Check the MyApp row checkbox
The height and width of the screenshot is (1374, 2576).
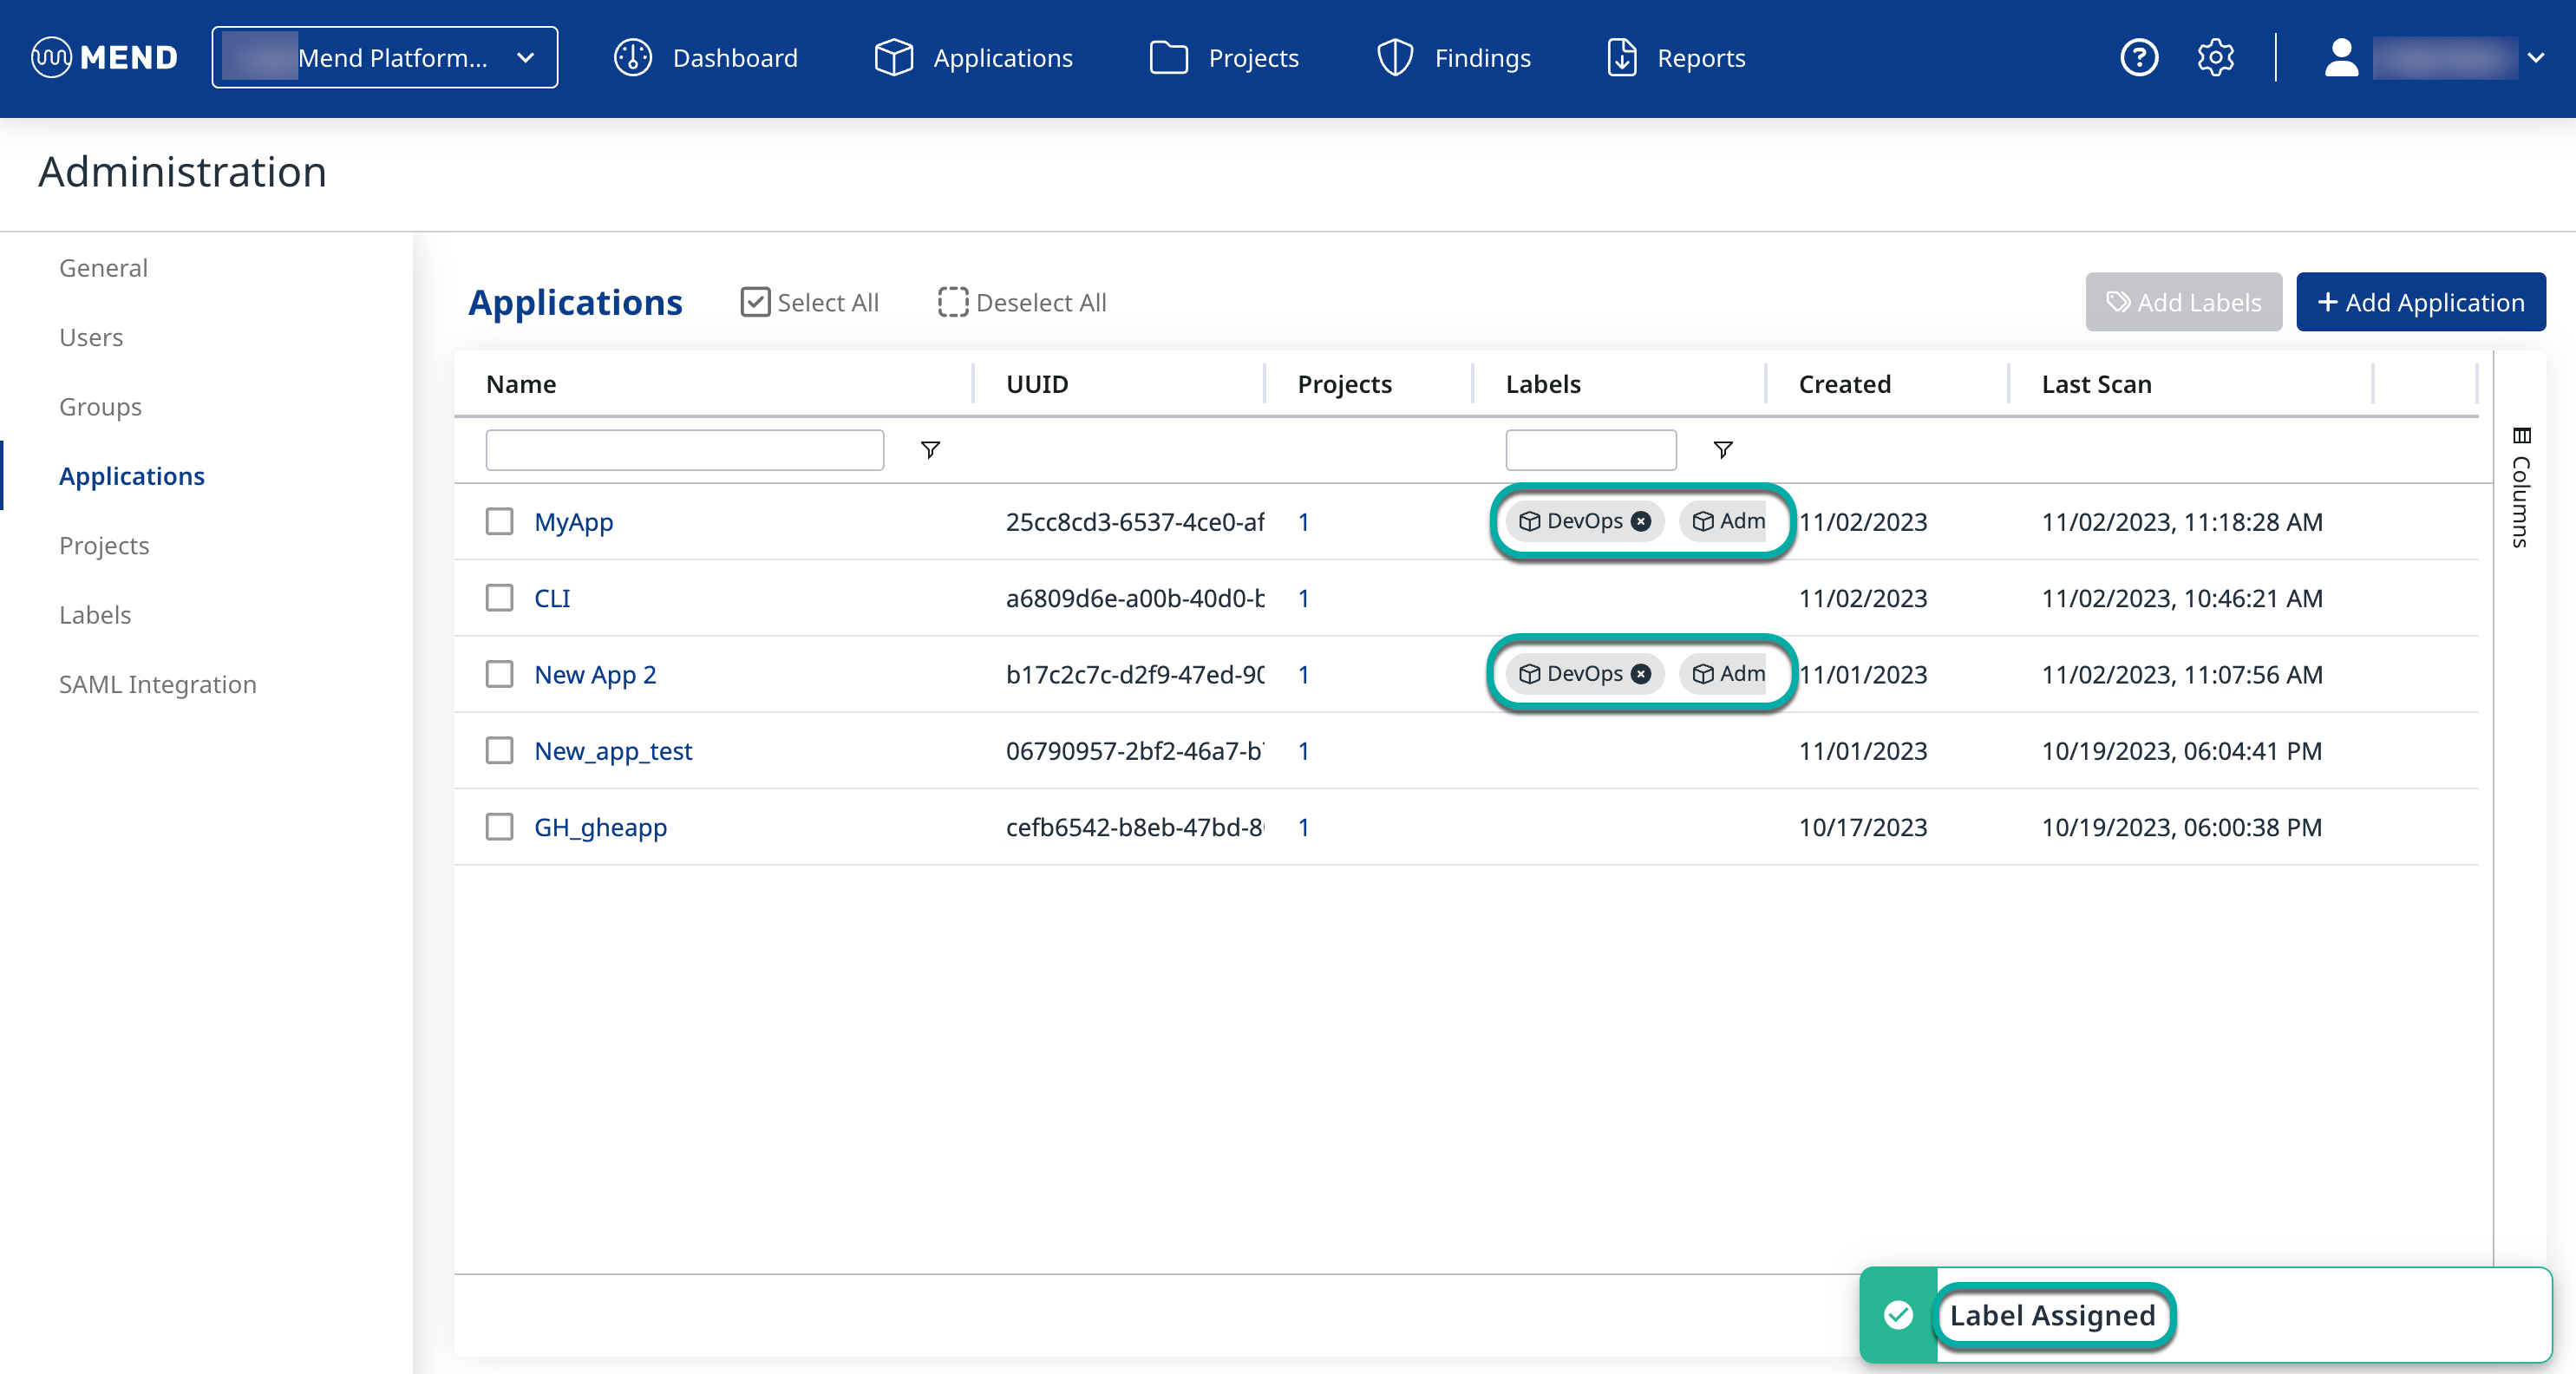point(499,521)
